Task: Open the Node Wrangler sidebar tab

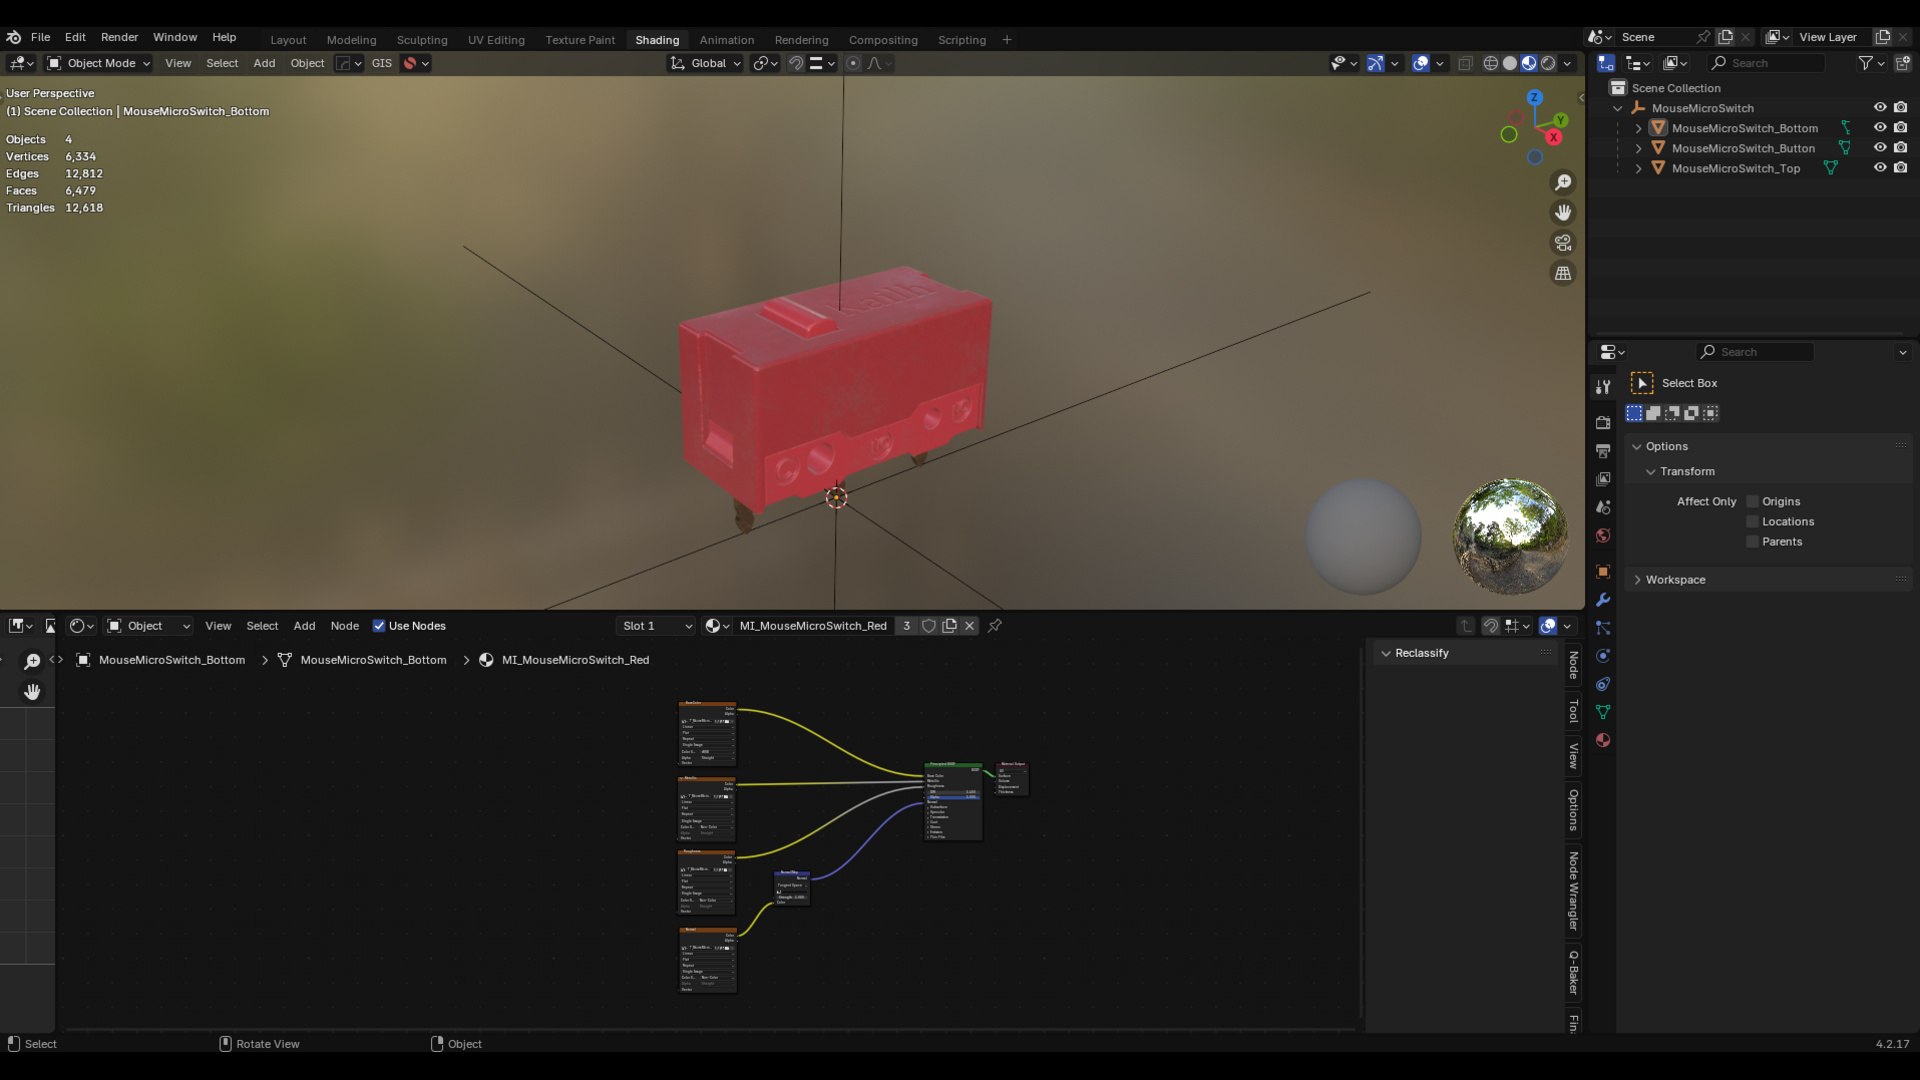Action: (1574, 890)
